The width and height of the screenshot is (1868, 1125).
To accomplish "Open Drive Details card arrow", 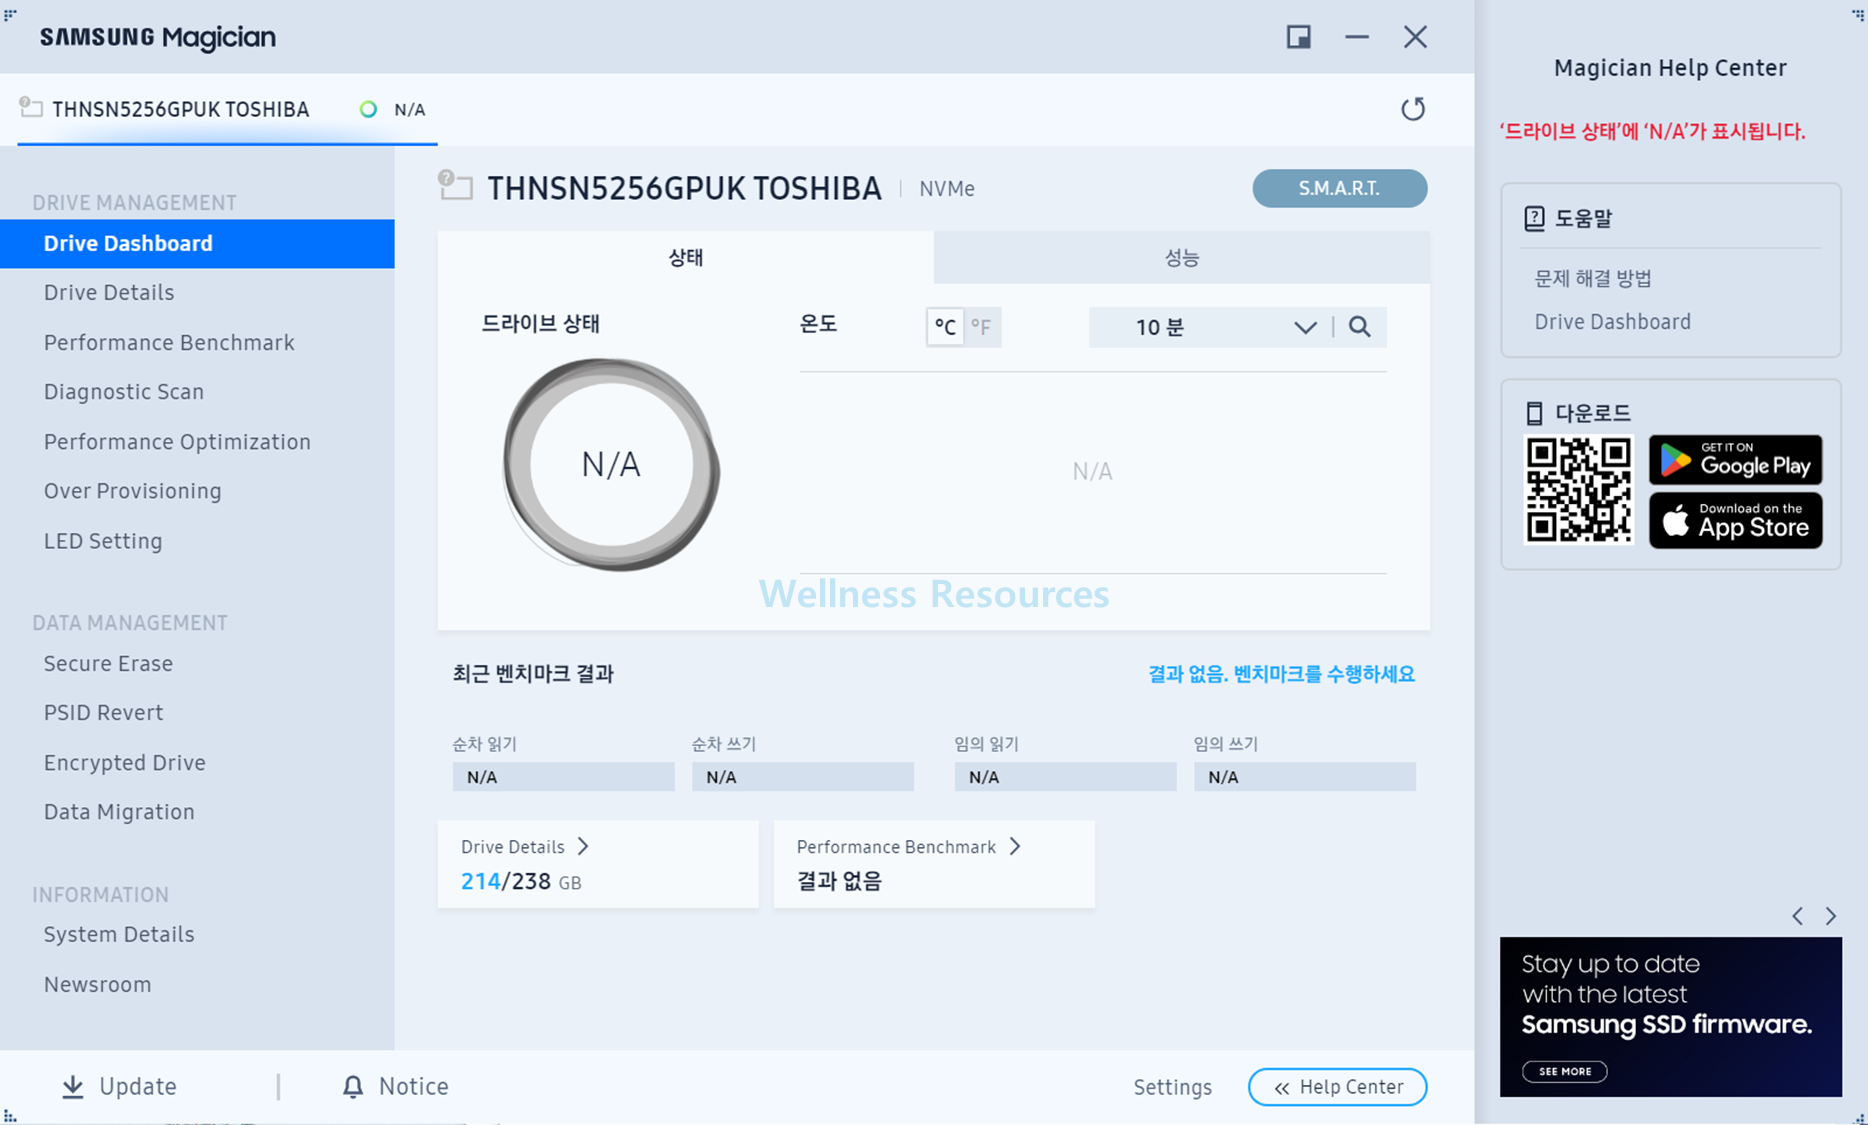I will point(583,847).
